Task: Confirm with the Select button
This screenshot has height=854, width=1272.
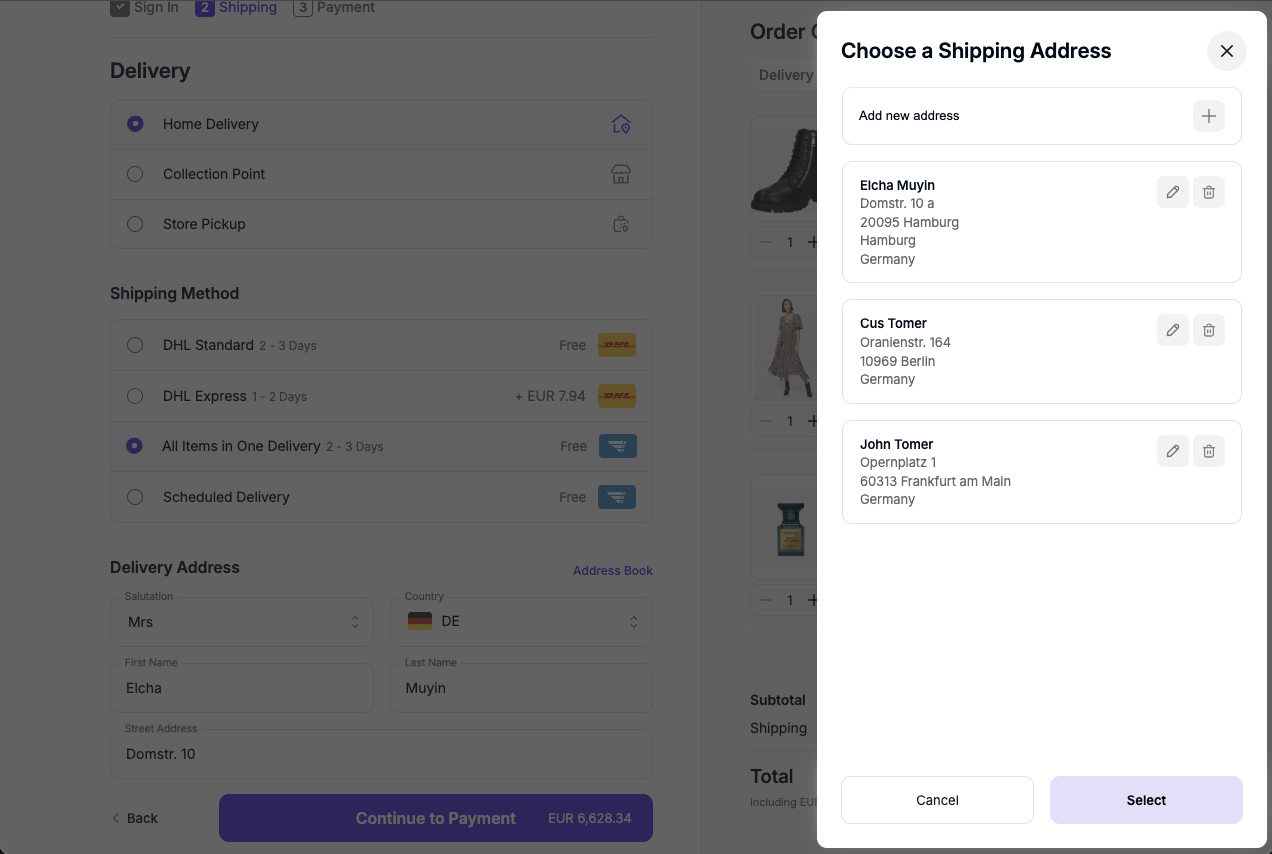Action: (x=1146, y=800)
